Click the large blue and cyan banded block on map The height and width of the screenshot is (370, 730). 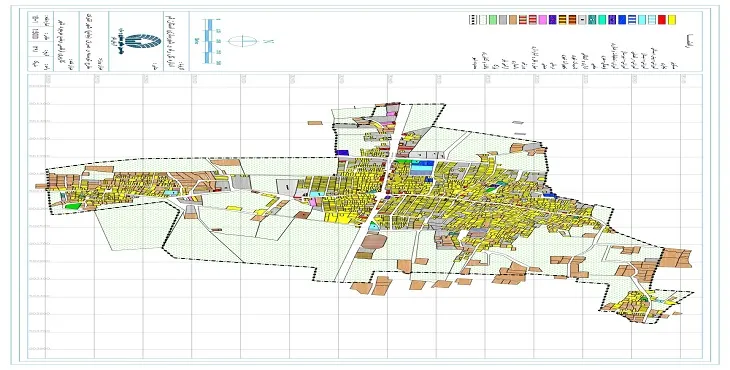click(422, 168)
